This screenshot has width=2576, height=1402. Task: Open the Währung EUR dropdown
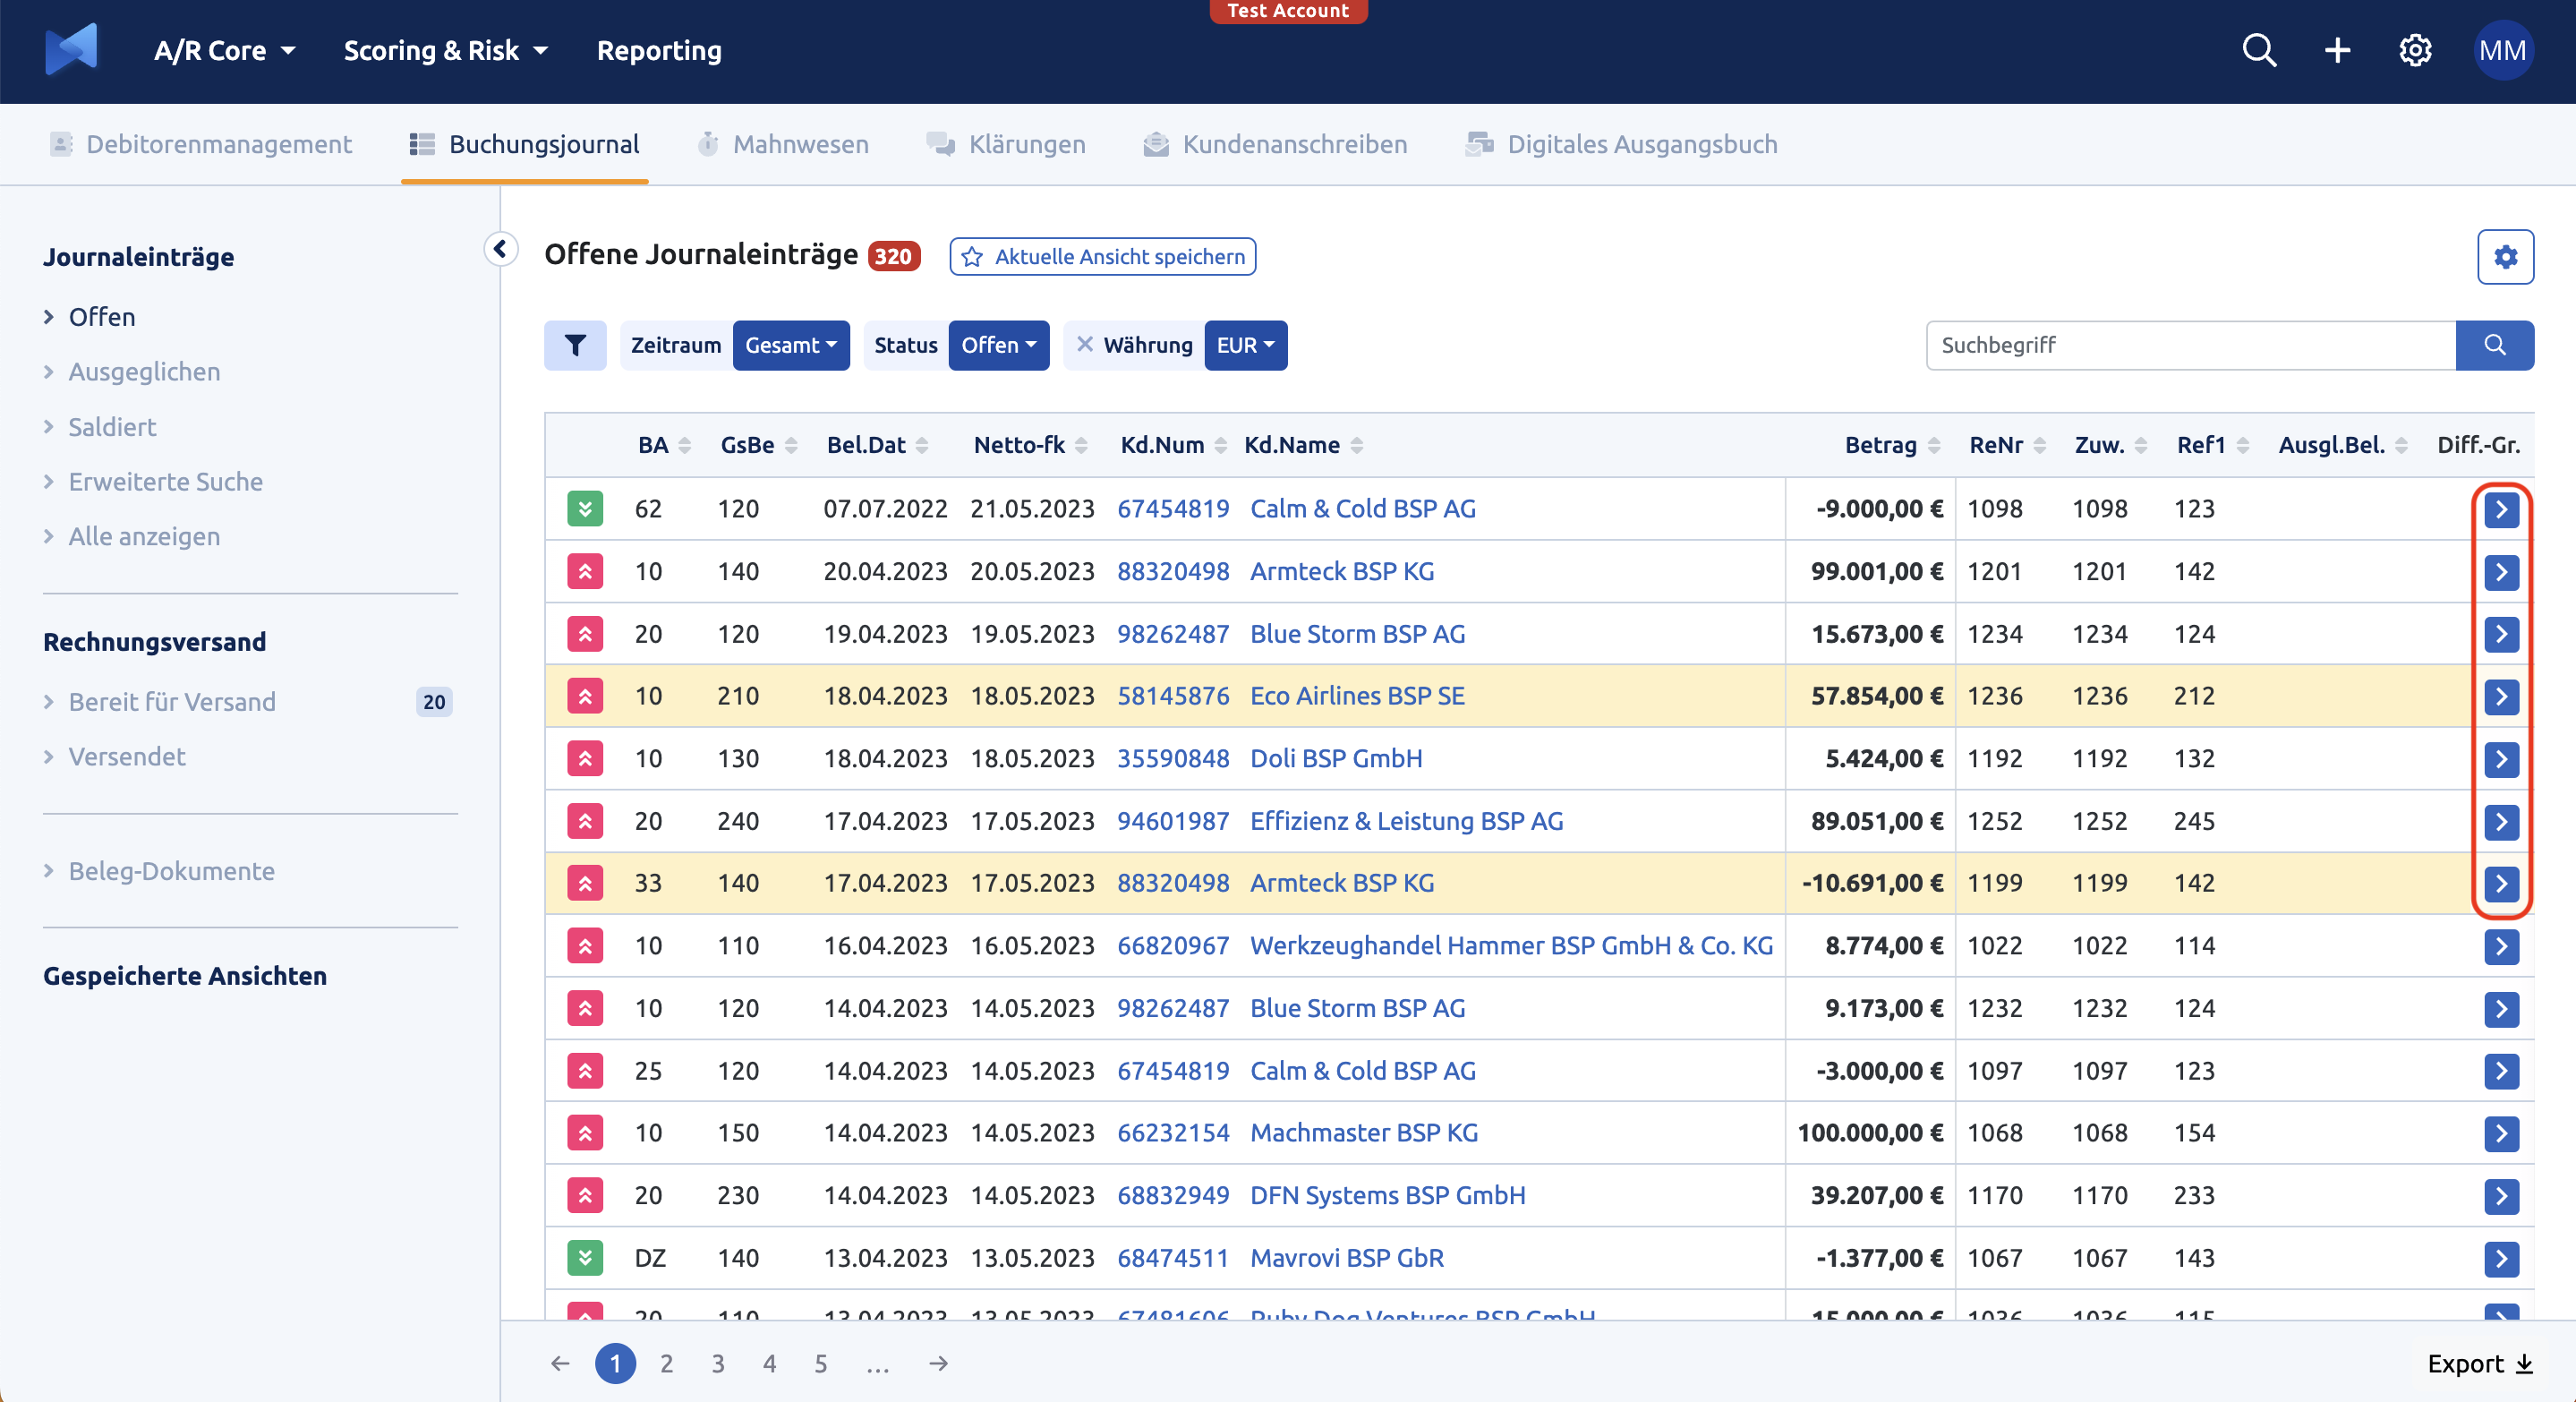click(x=1245, y=345)
